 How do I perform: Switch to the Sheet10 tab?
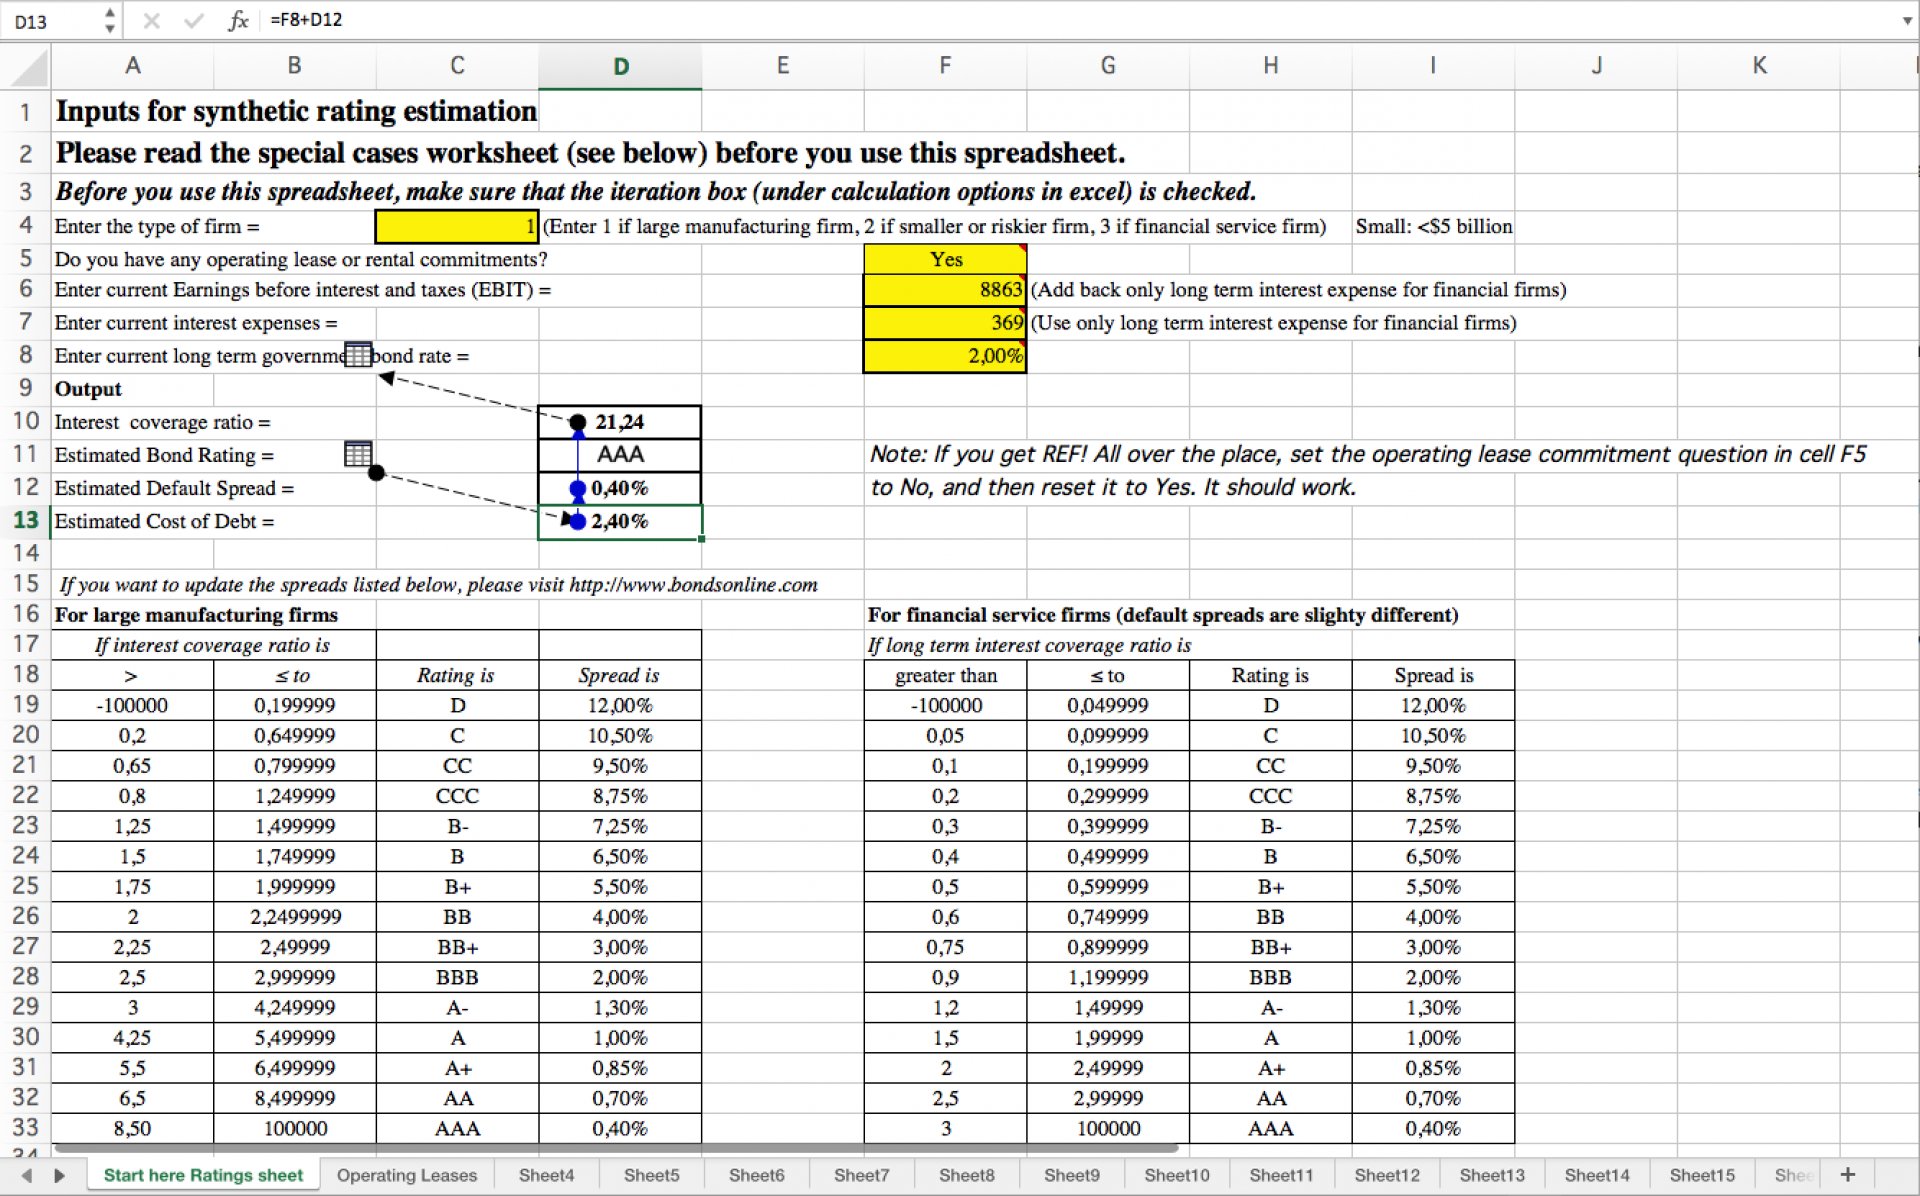click(x=1177, y=1175)
